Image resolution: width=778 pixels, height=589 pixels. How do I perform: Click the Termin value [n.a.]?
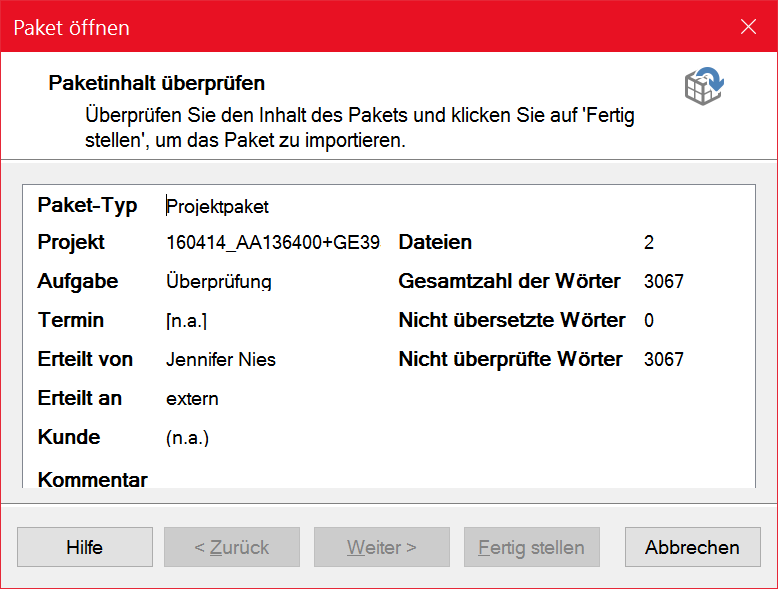click(187, 321)
